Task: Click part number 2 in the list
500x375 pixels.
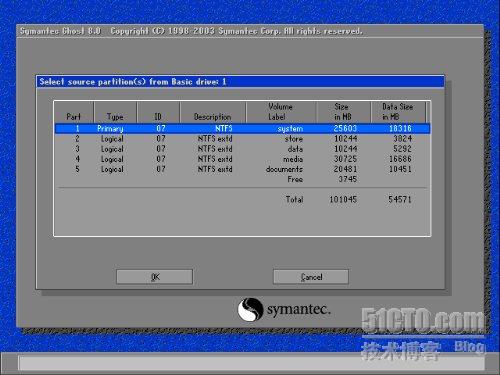Action: coord(77,139)
